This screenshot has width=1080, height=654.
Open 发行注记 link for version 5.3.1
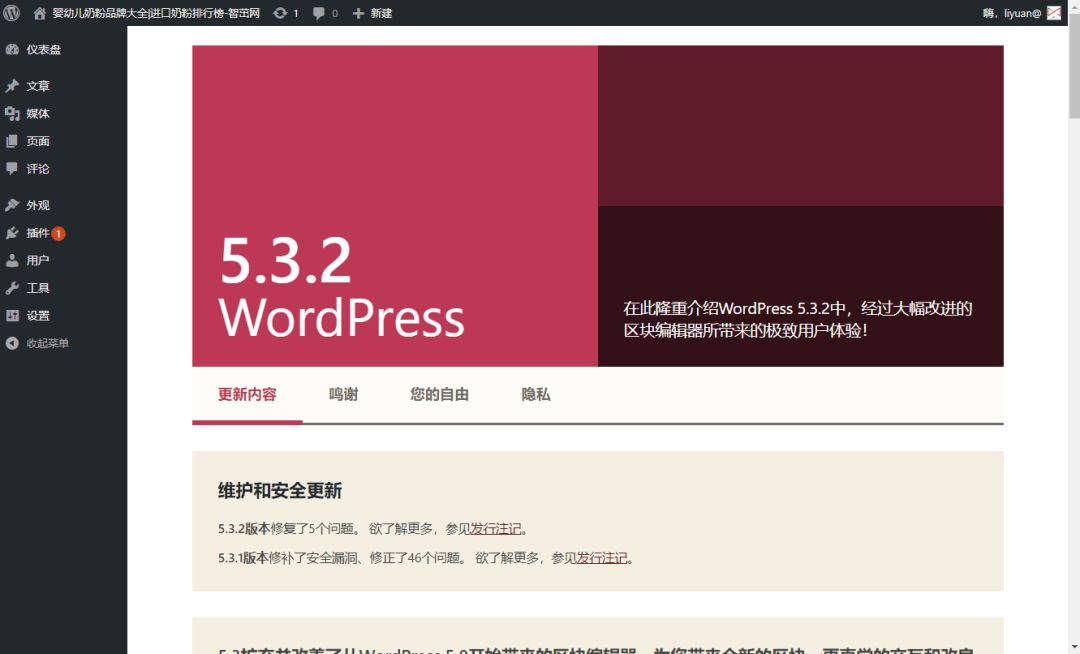pyautogui.click(x=602, y=558)
